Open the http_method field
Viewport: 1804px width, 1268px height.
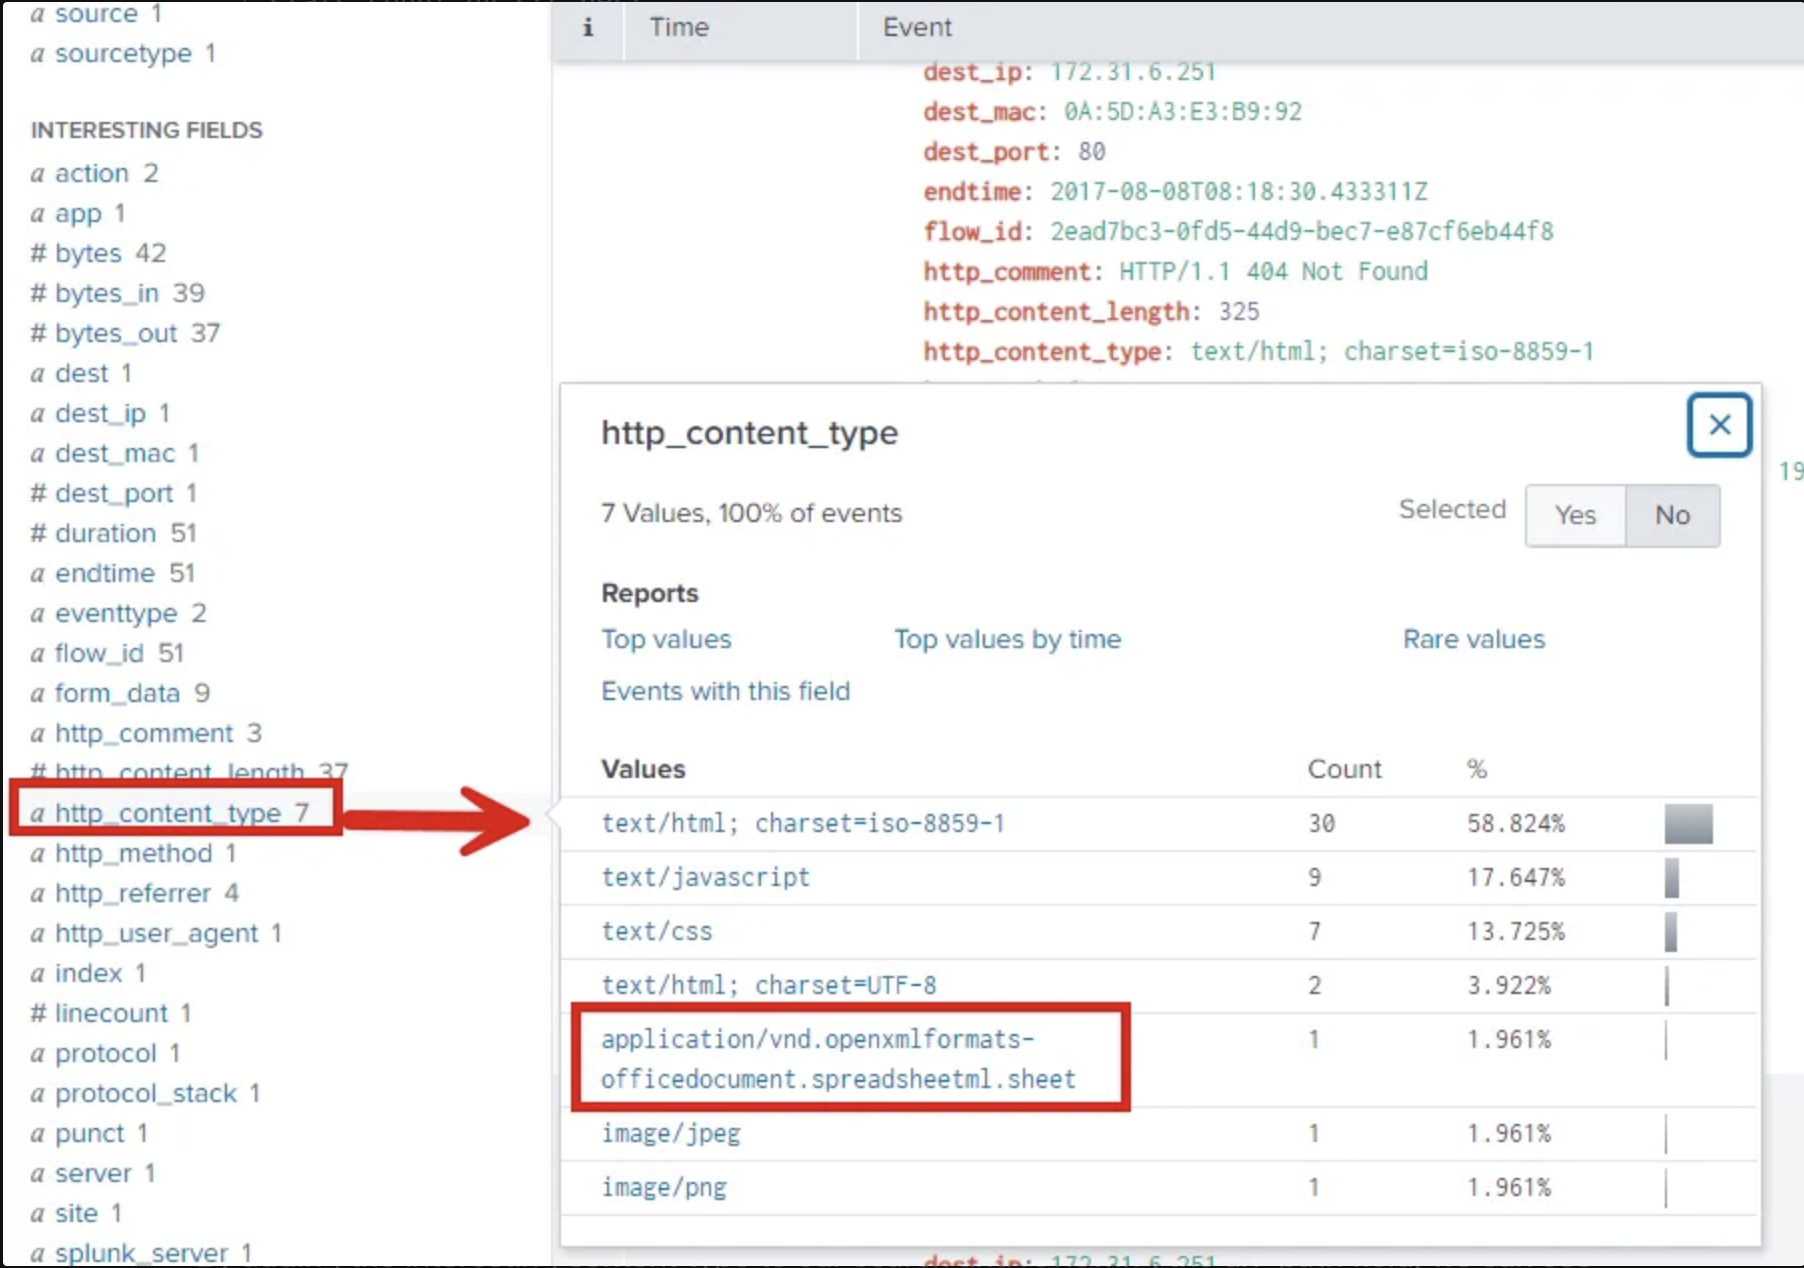[x=133, y=853]
